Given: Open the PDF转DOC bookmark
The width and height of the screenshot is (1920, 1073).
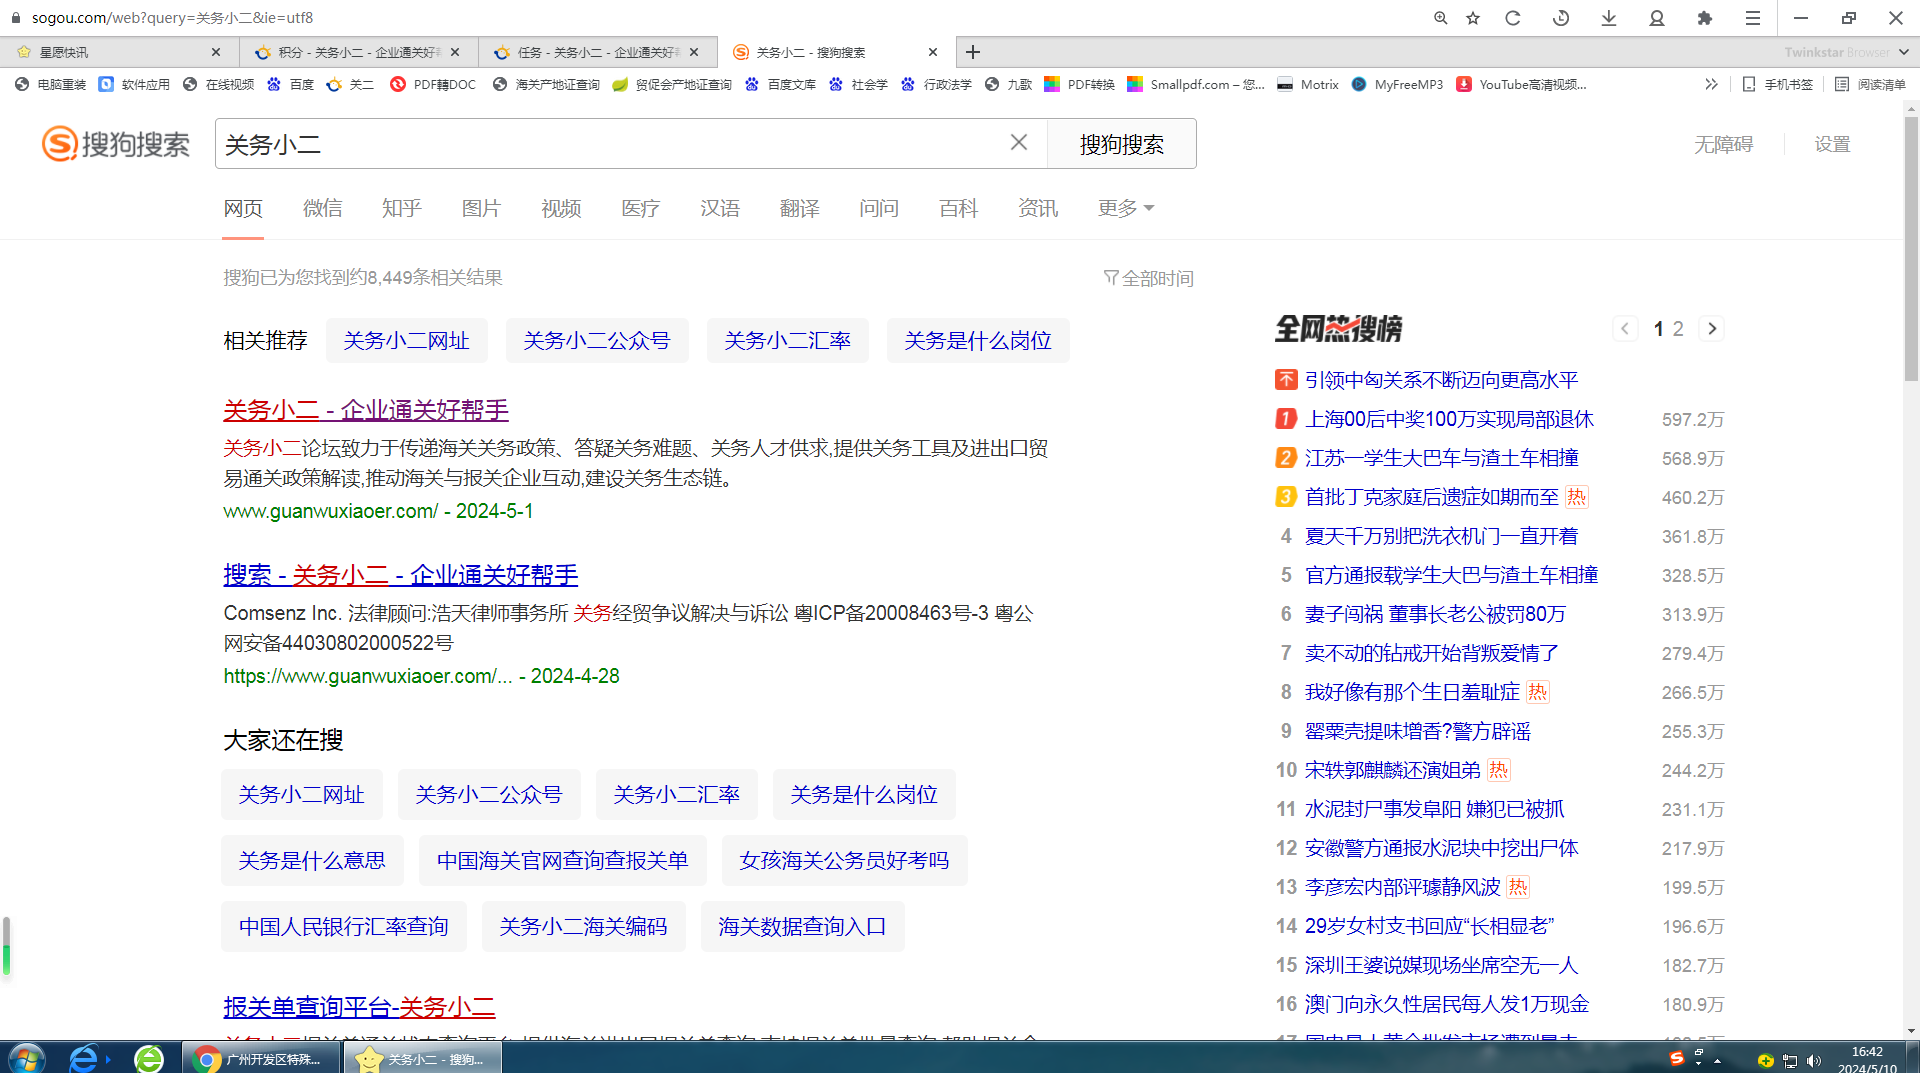Looking at the screenshot, I should coord(433,85).
